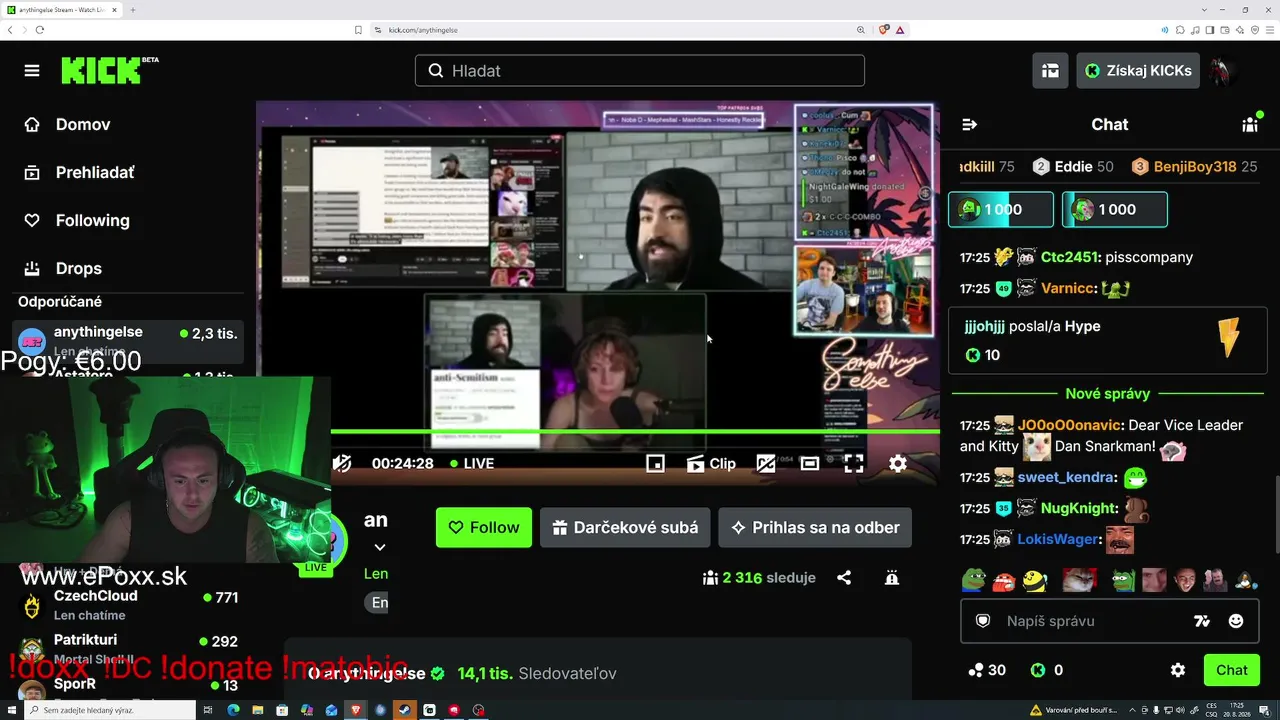Viewport: 1280px width, 720px height.
Task: Insert the cat quick emote
Action: coord(1078,580)
